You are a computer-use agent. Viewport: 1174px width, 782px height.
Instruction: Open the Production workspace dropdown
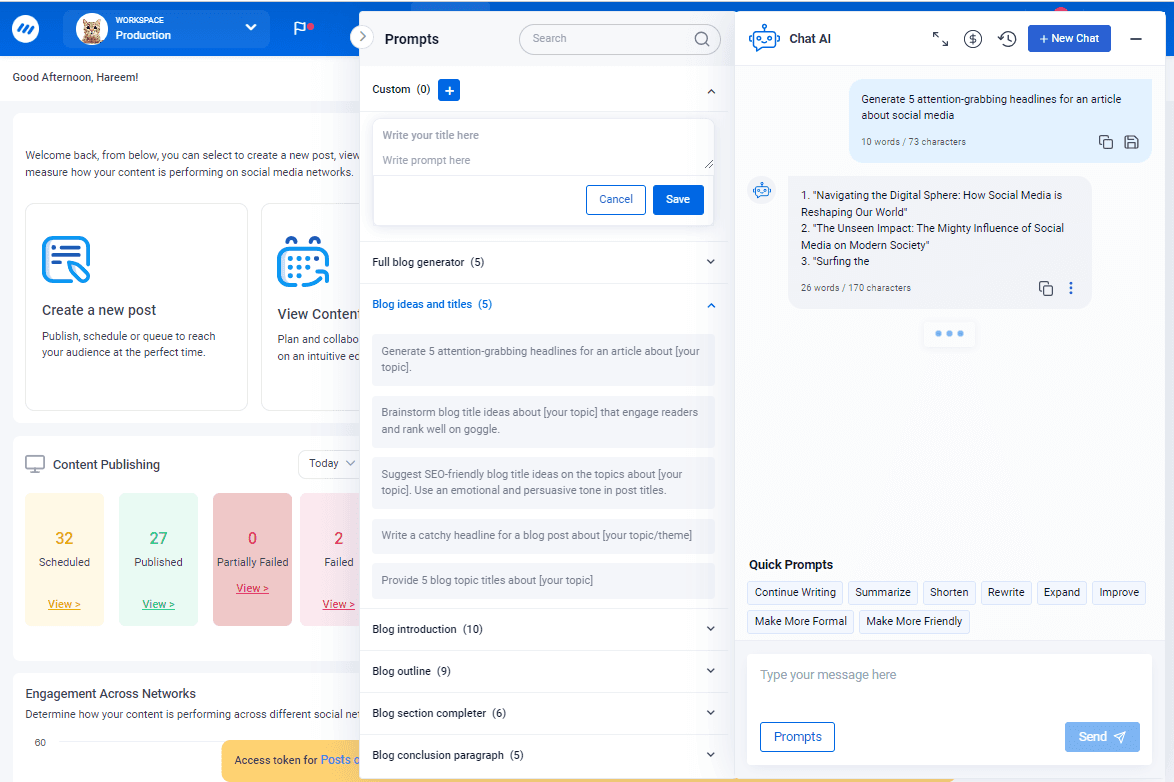click(x=250, y=28)
